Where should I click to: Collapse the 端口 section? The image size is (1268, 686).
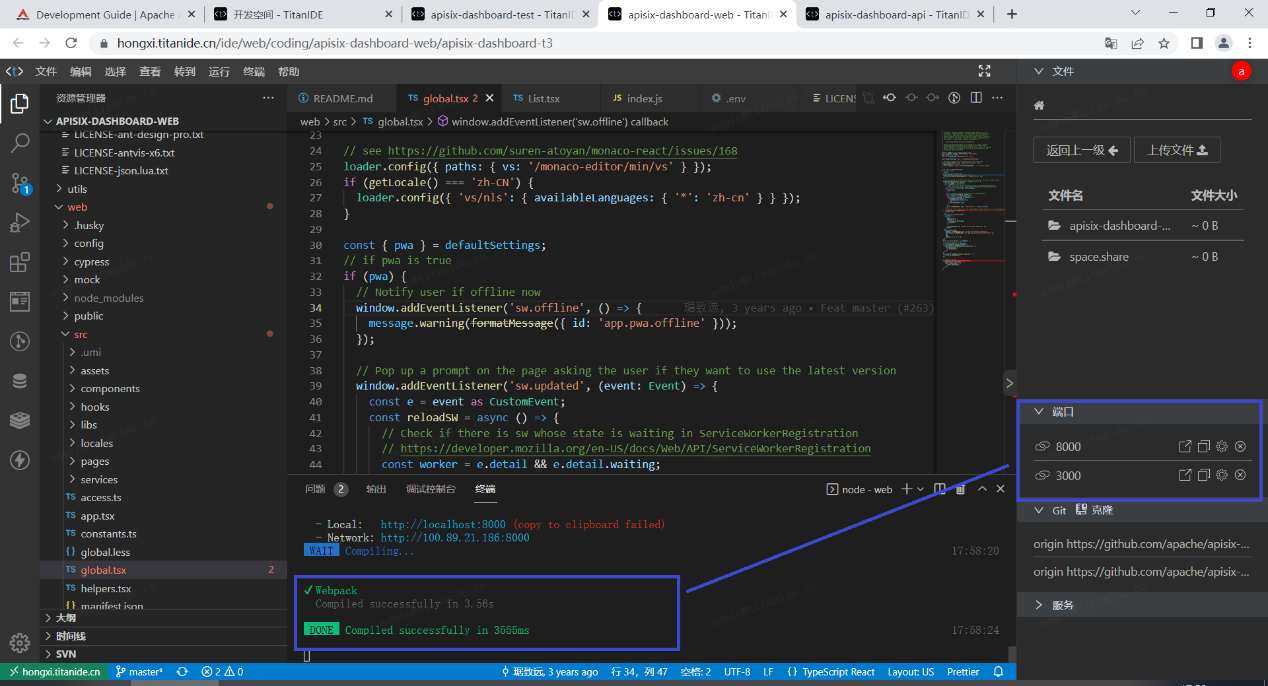[1062, 411]
